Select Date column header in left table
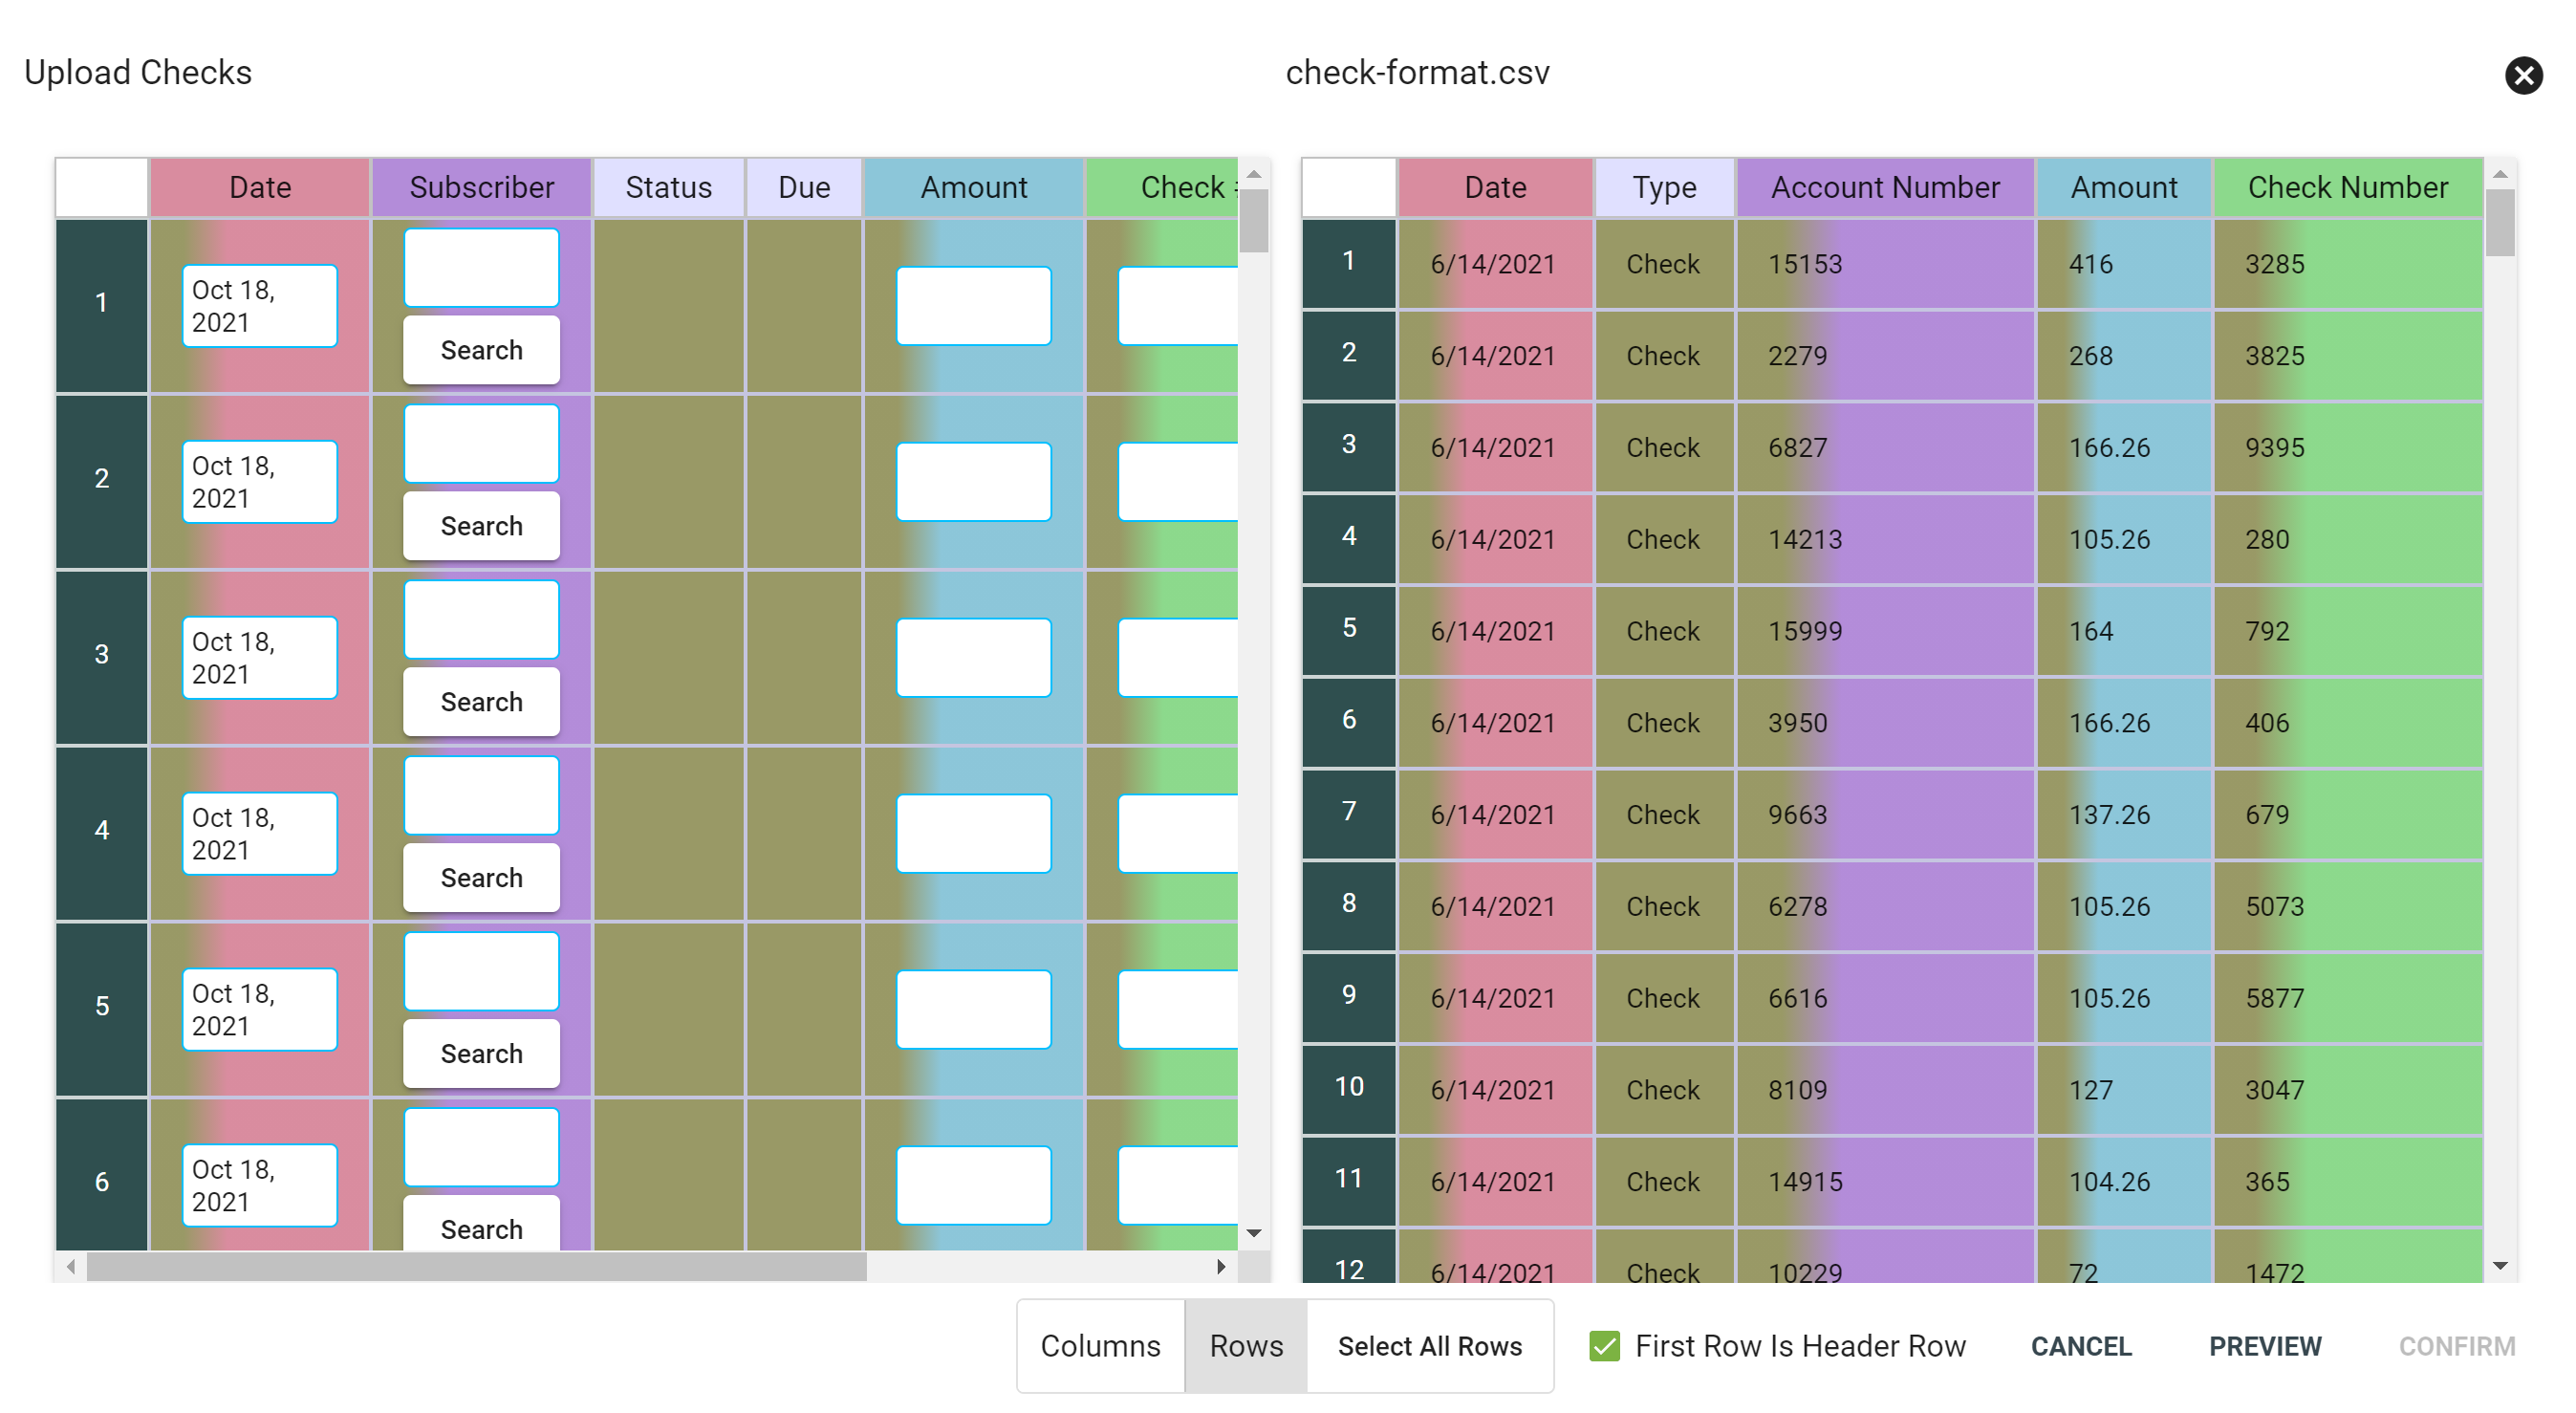This screenshot has width=2576, height=1413. pyautogui.click(x=260, y=187)
